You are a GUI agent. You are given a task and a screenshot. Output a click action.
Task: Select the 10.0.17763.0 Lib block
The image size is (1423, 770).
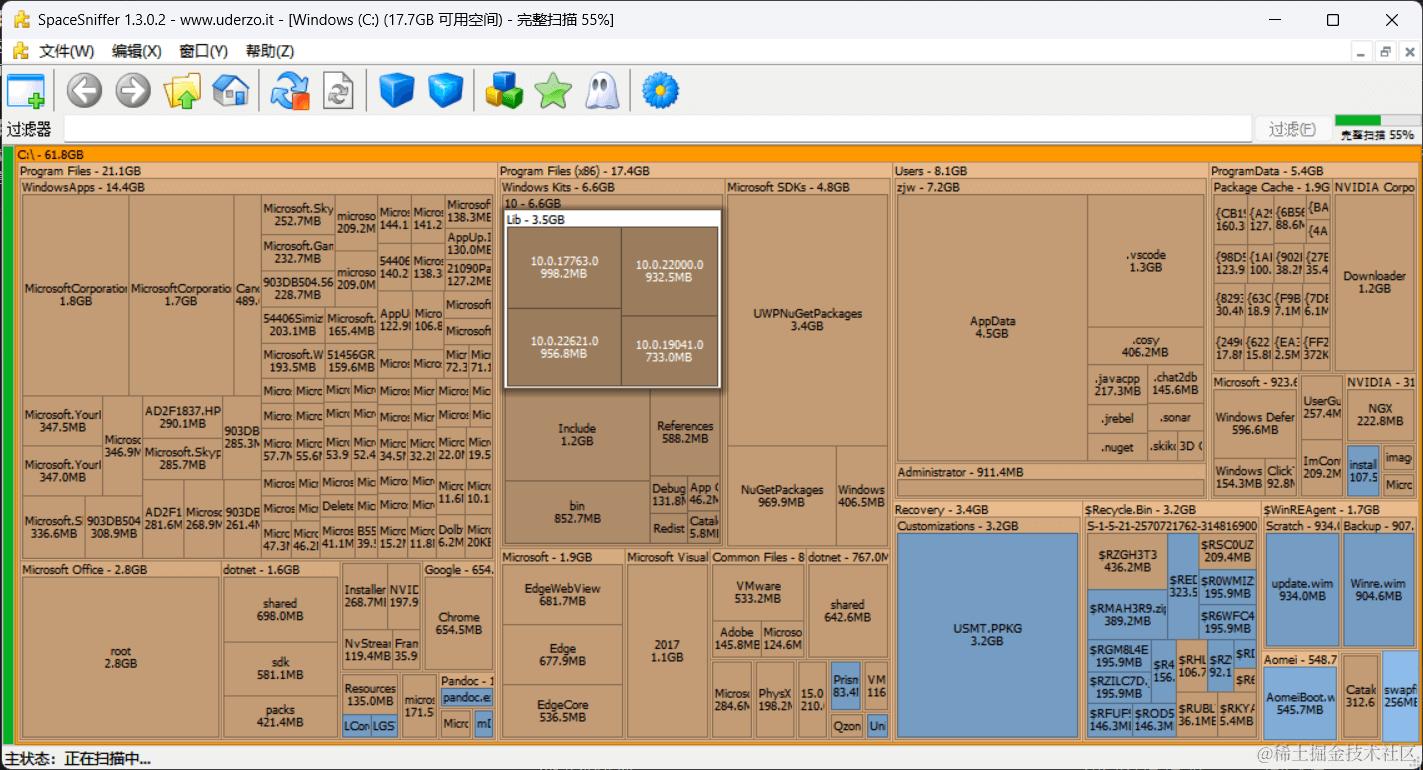pyautogui.click(x=564, y=267)
